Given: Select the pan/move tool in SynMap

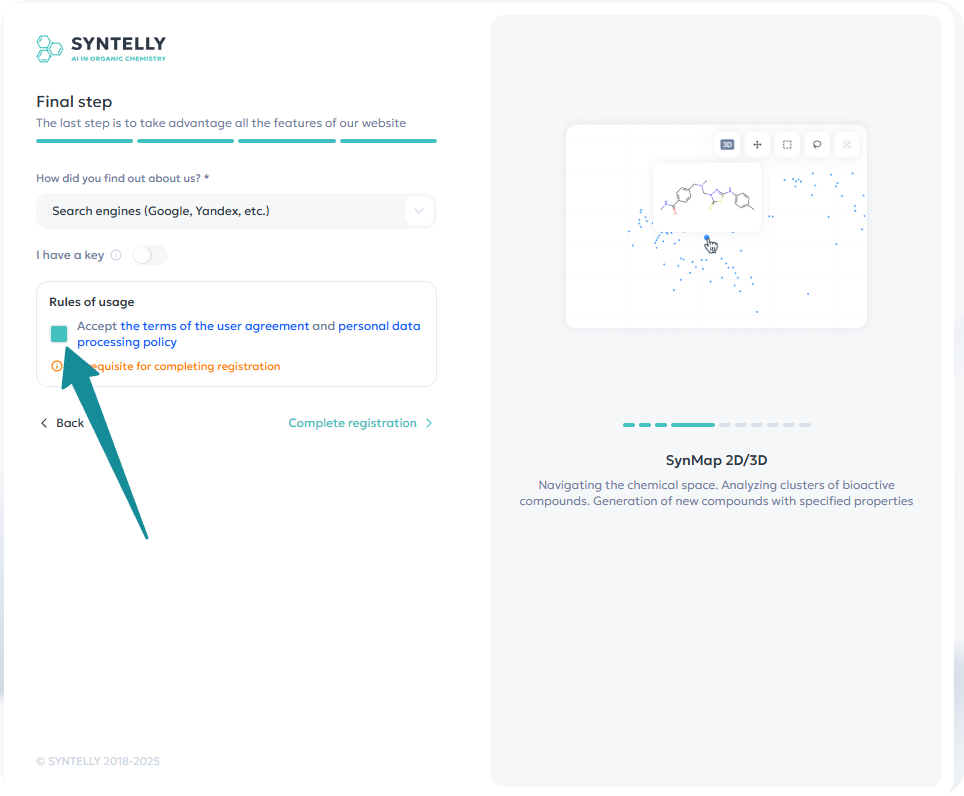Looking at the screenshot, I should [757, 145].
